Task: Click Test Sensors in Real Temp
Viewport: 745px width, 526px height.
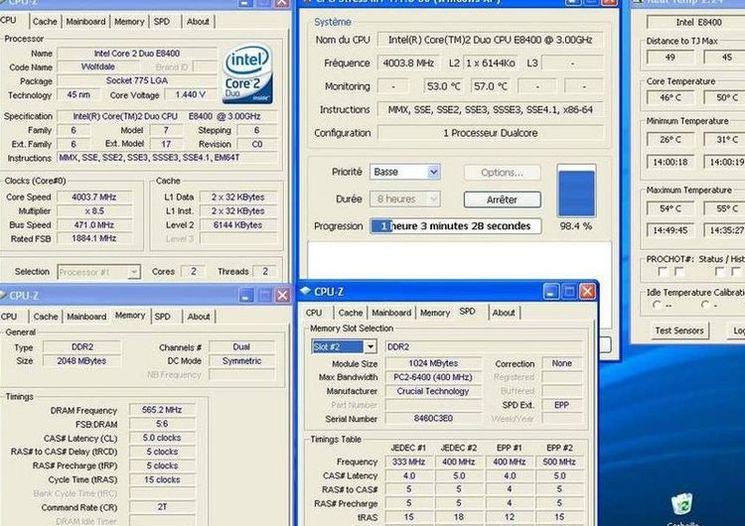Action: tap(679, 331)
